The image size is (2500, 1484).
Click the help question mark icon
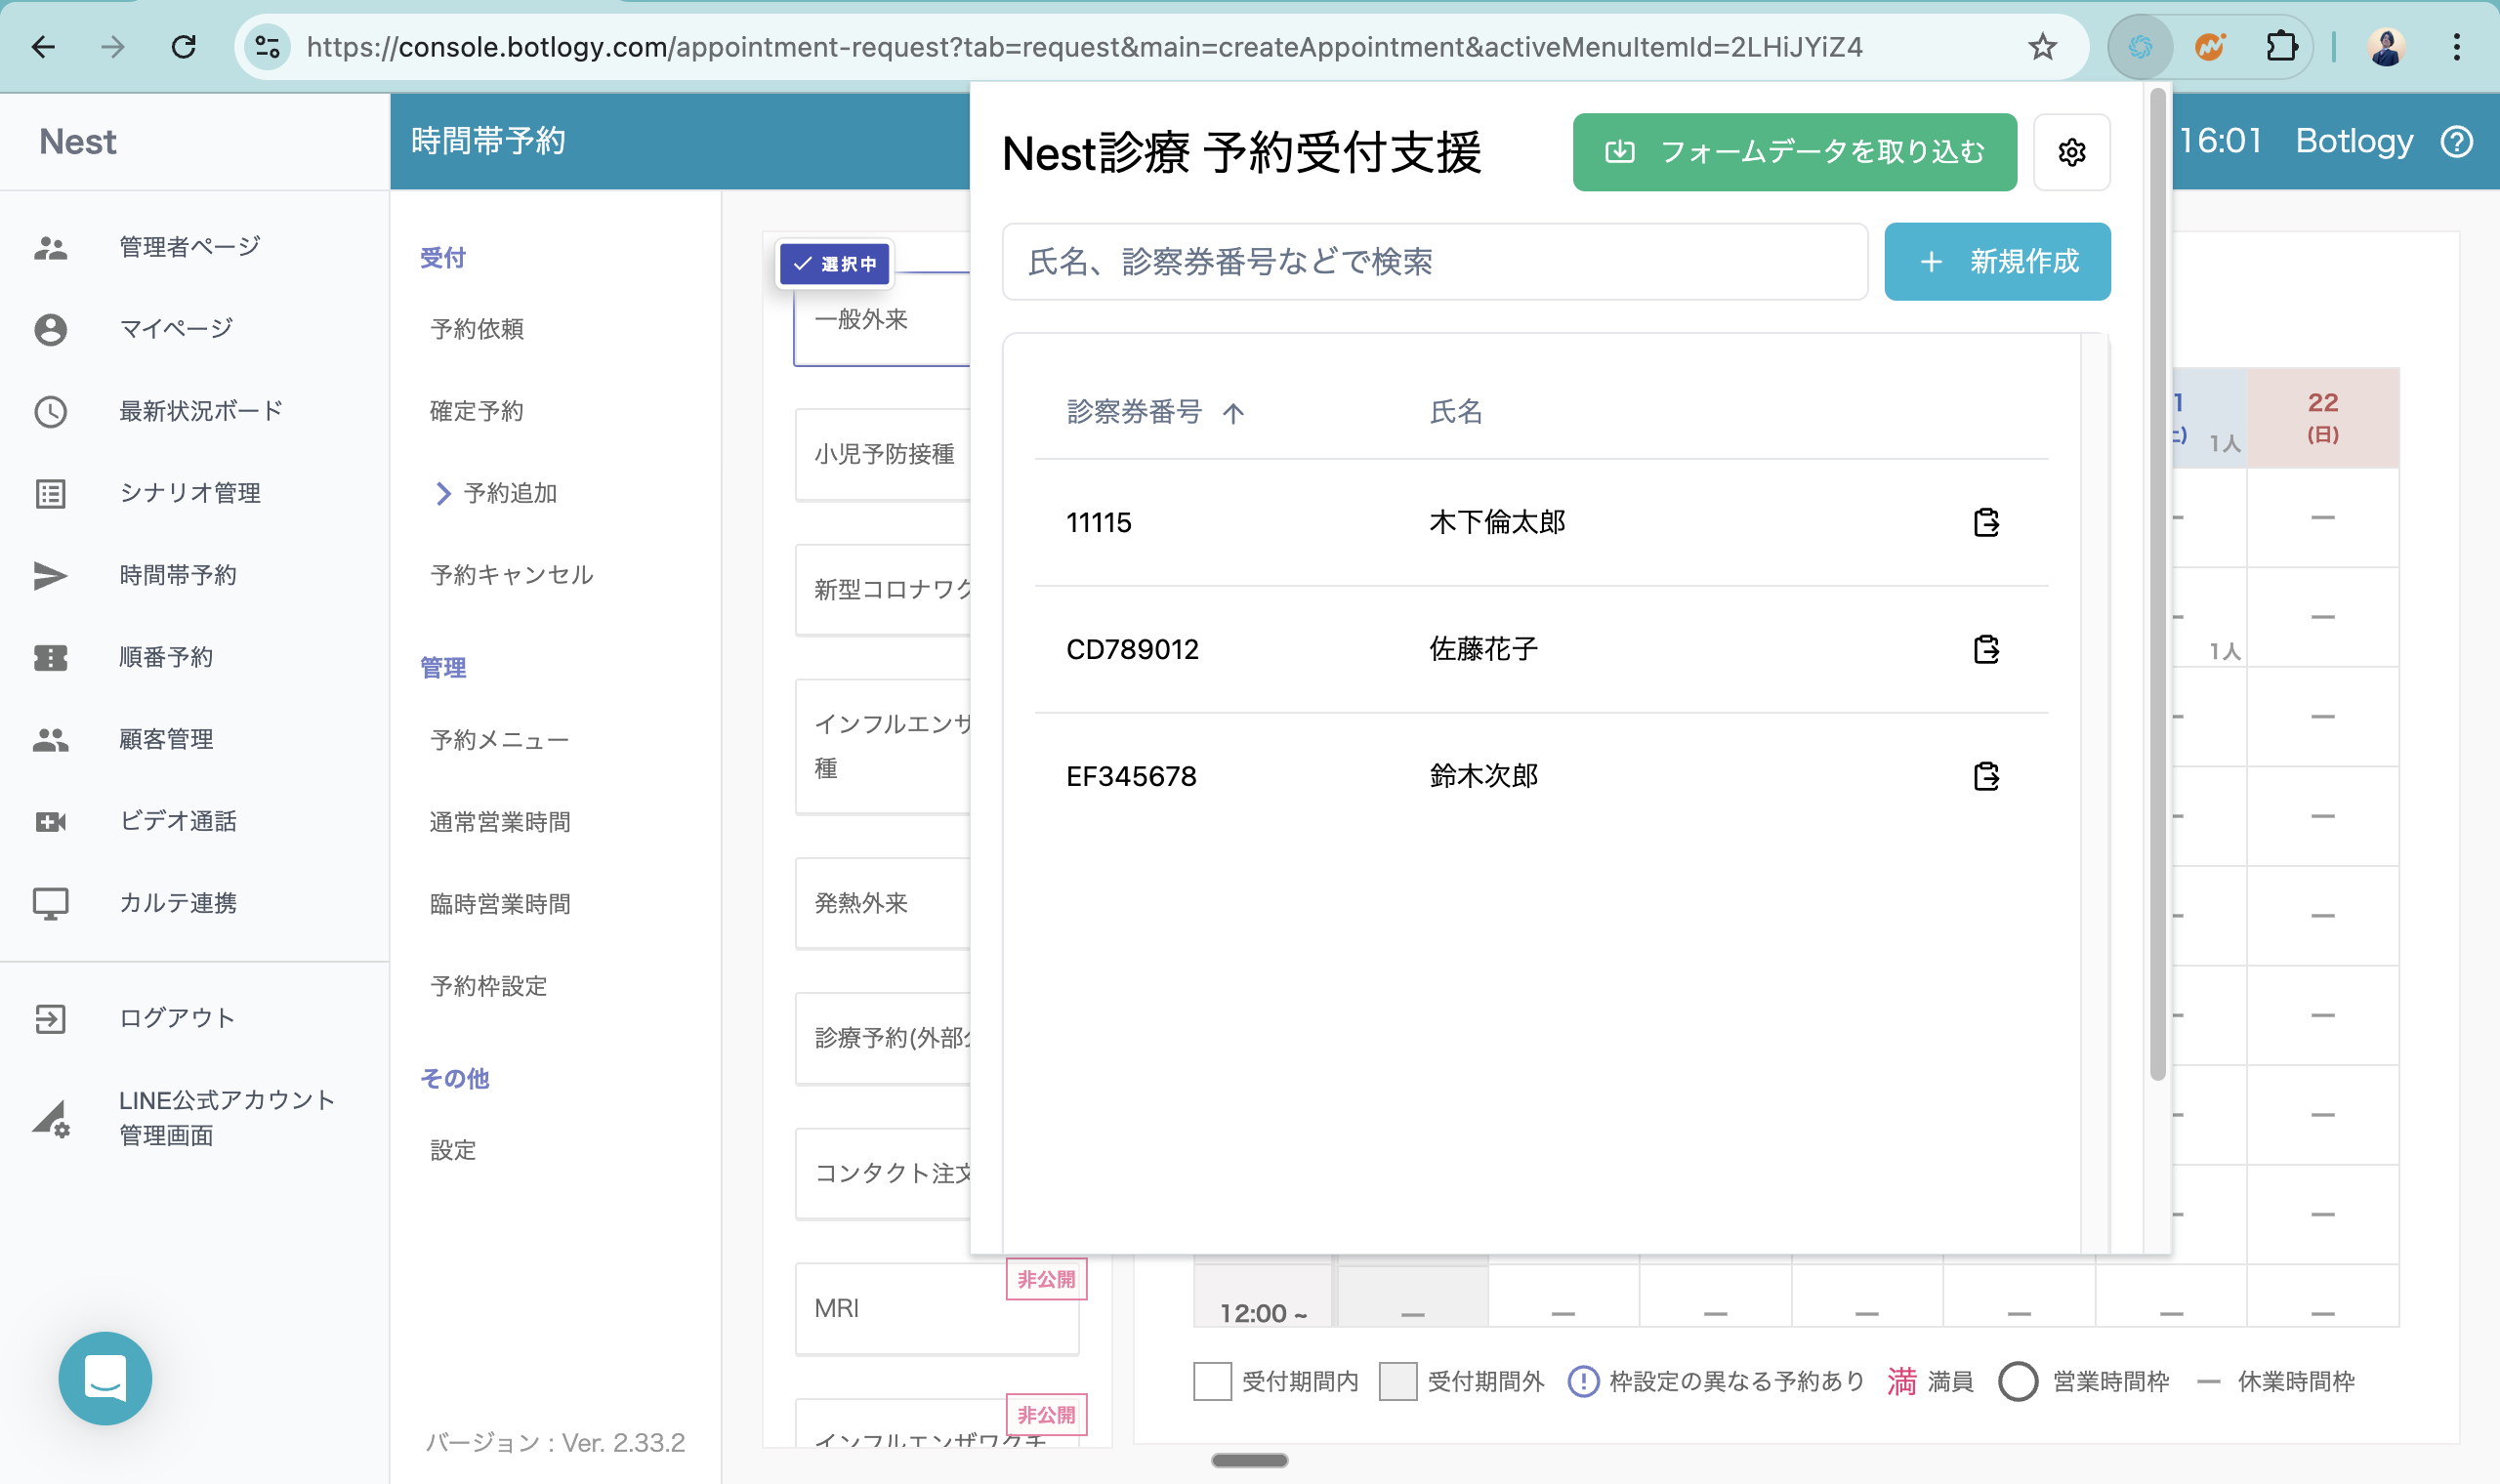tap(2457, 142)
